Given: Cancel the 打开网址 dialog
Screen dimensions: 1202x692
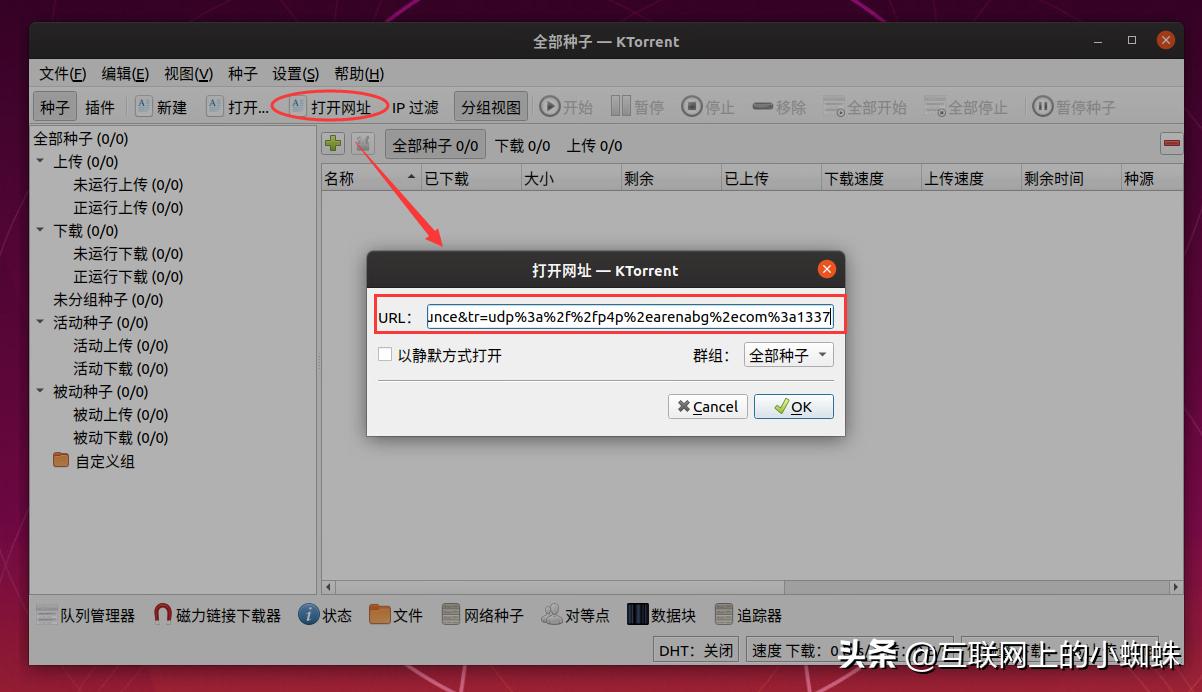Looking at the screenshot, I should point(707,406).
